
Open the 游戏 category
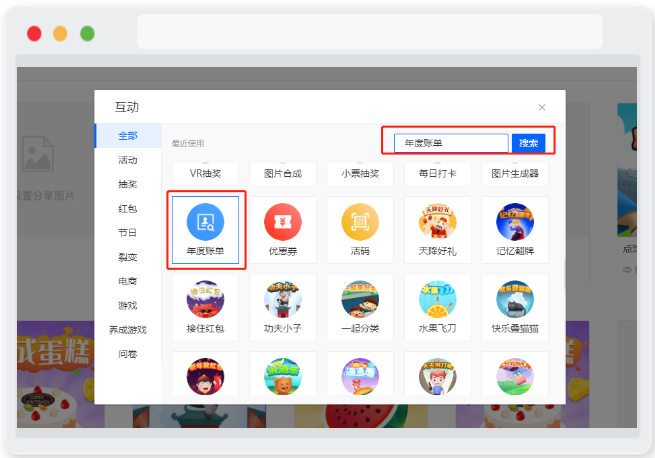click(128, 305)
